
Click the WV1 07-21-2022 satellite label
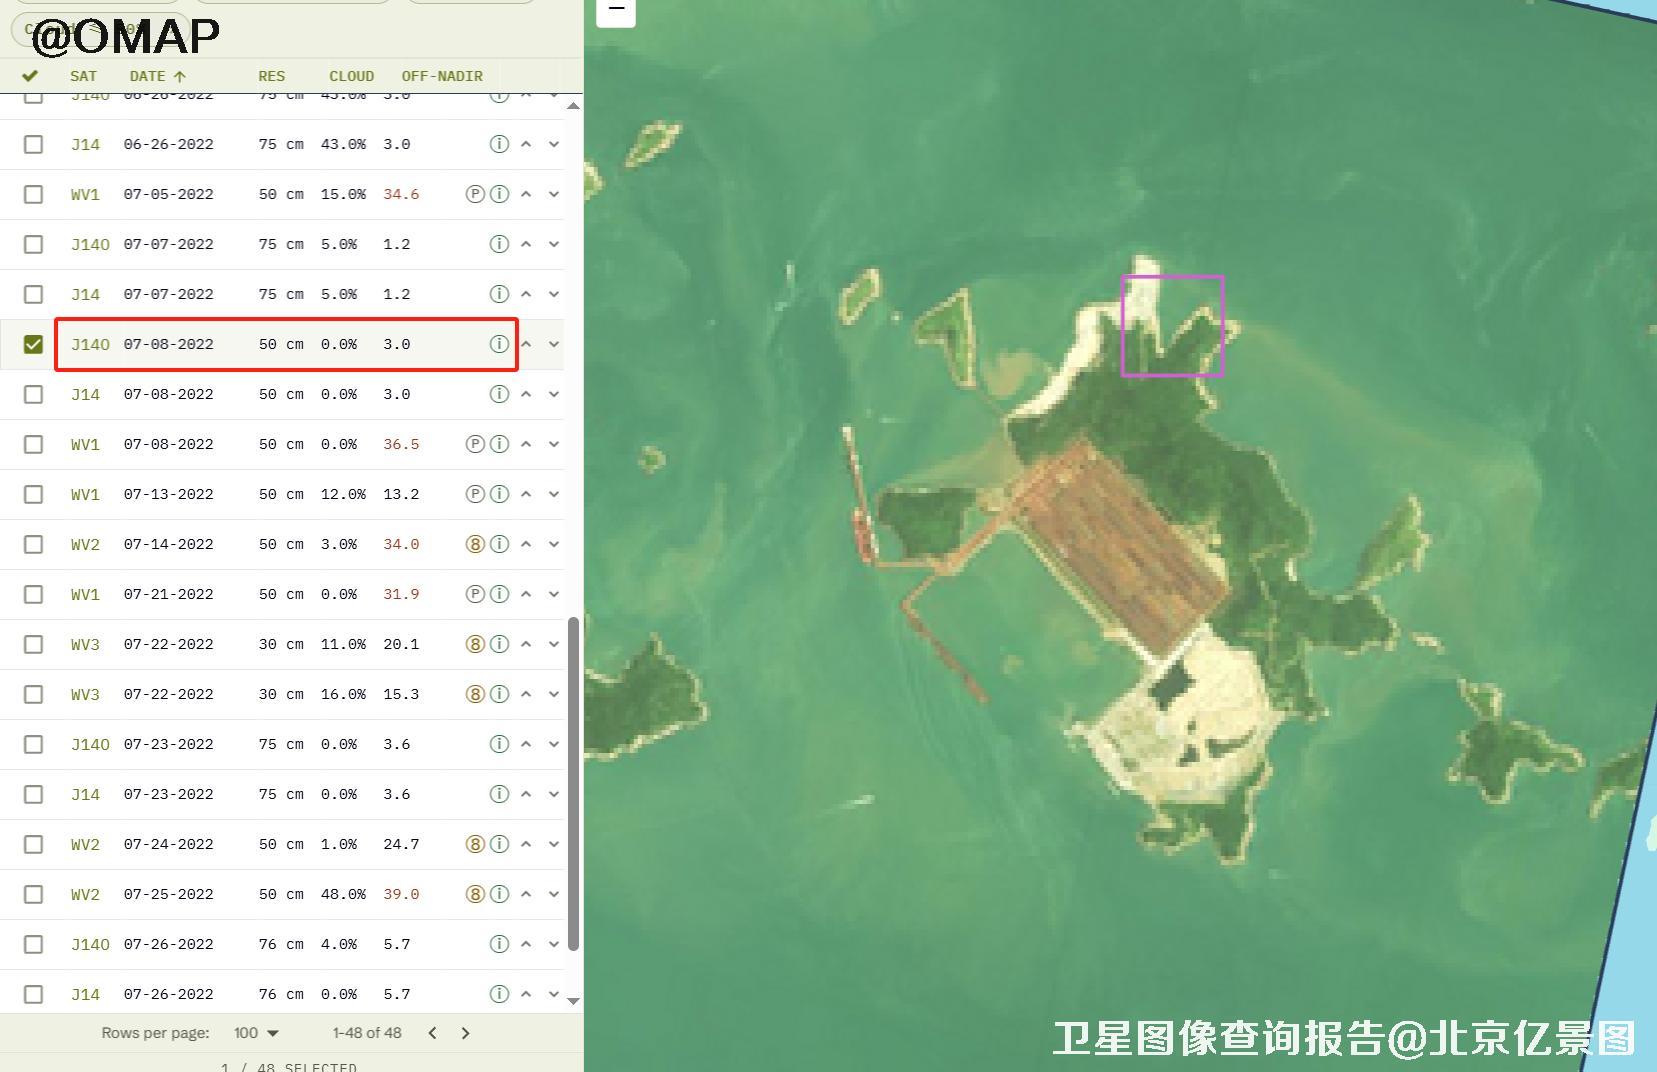pyautogui.click(x=85, y=594)
